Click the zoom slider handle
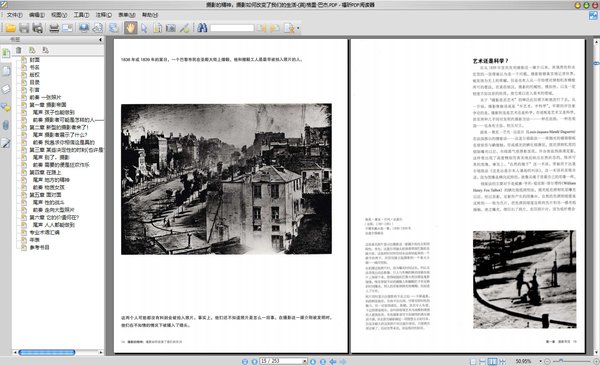The width and height of the screenshot is (600, 366). pyautogui.click(x=561, y=361)
